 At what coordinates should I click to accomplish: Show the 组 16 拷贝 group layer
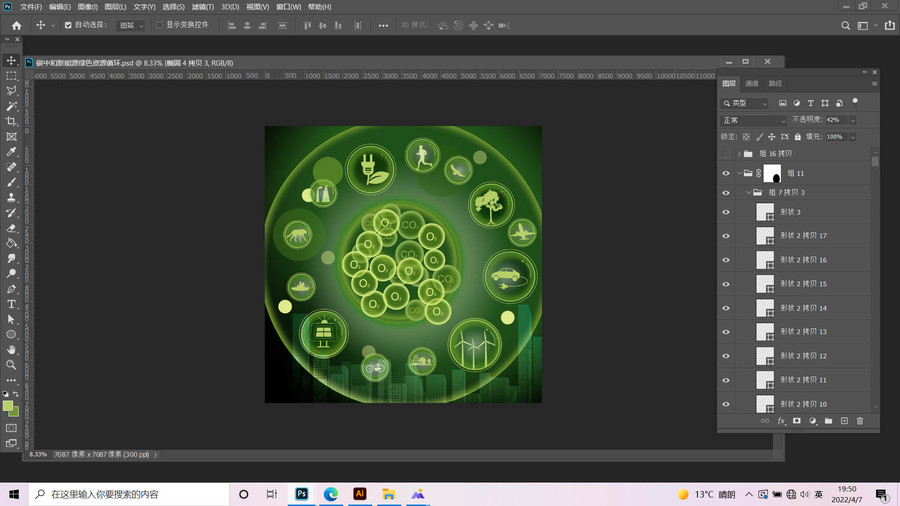pos(726,154)
